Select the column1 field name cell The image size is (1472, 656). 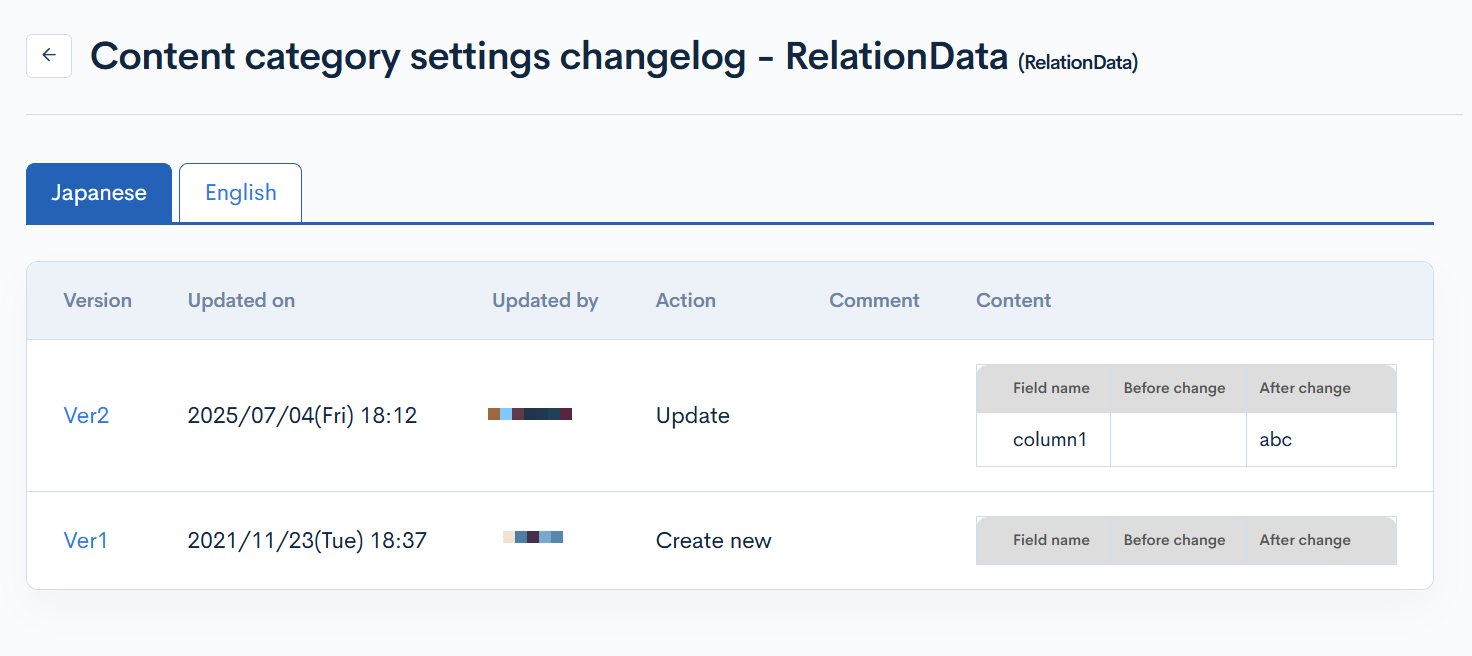click(x=1049, y=440)
